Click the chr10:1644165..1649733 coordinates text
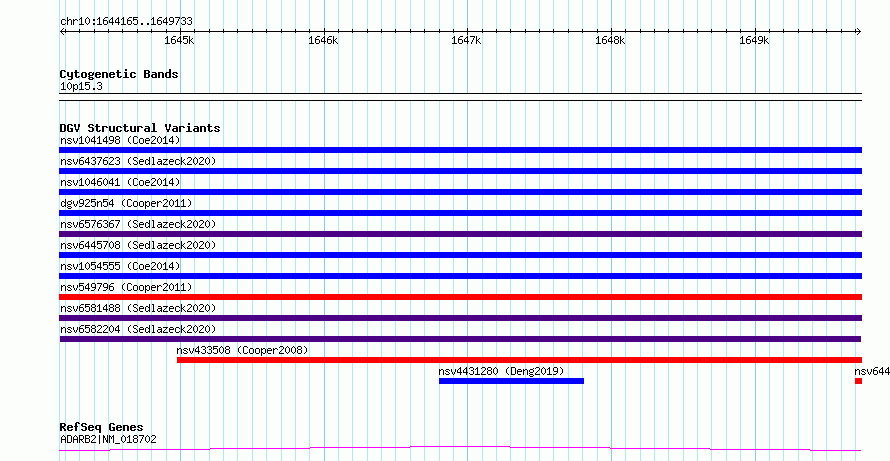890x461 pixels. pos(126,22)
